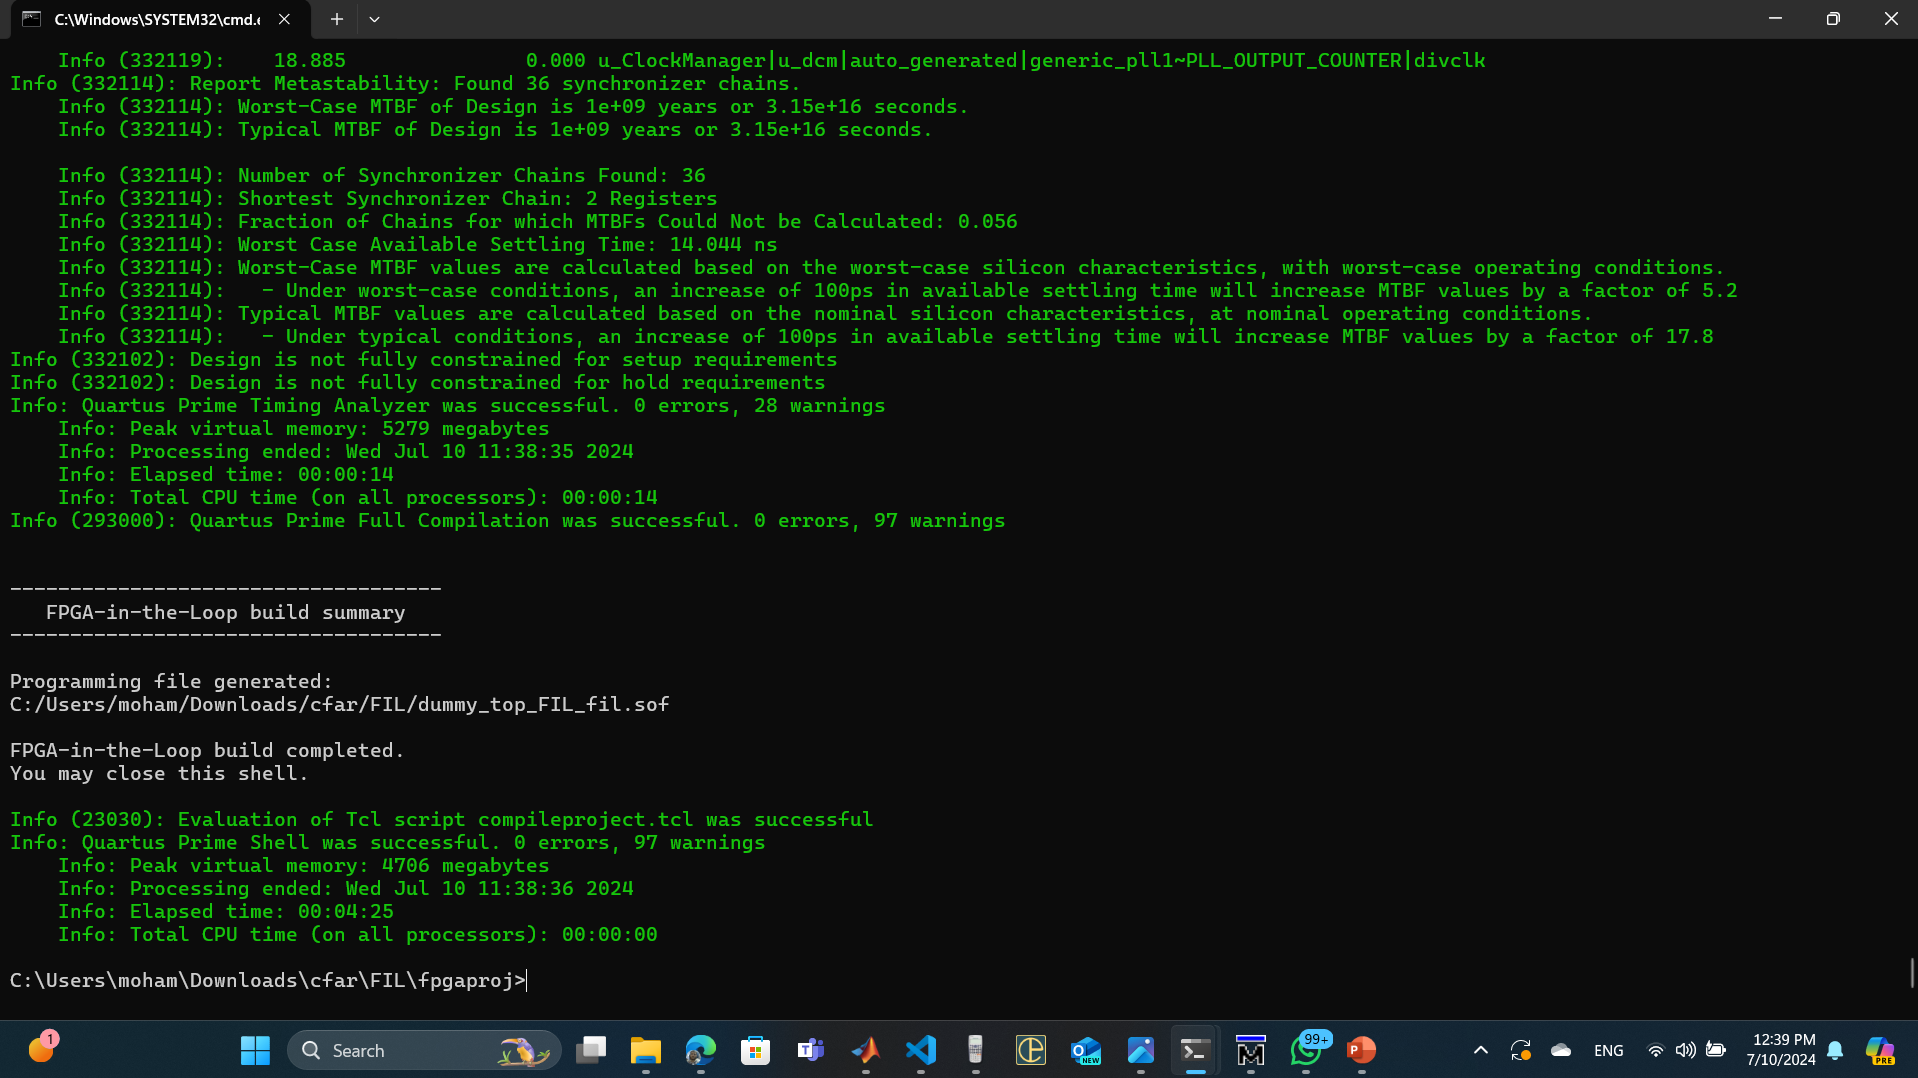The image size is (1918, 1078).
Task: Focus Windows Terminal taskbar icon
Action: point(1196,1050)
